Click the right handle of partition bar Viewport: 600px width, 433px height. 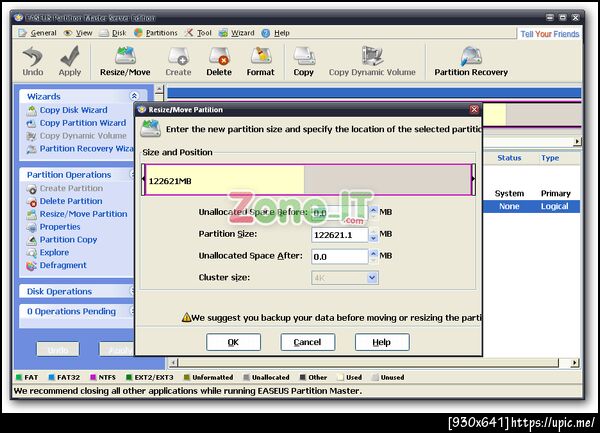point(473,179)
